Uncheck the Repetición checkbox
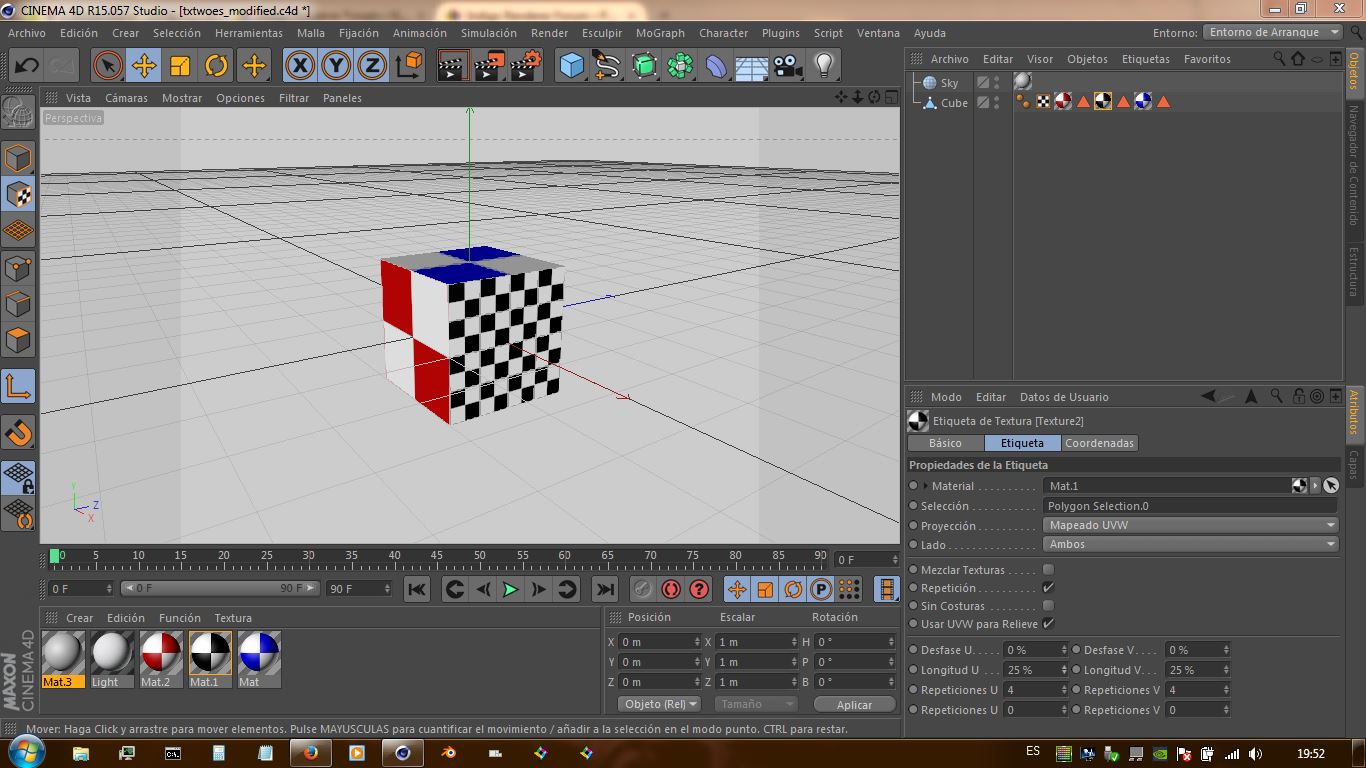Image resolution: width=1366 pixels, height=768 pixels. click(1048, 588)
